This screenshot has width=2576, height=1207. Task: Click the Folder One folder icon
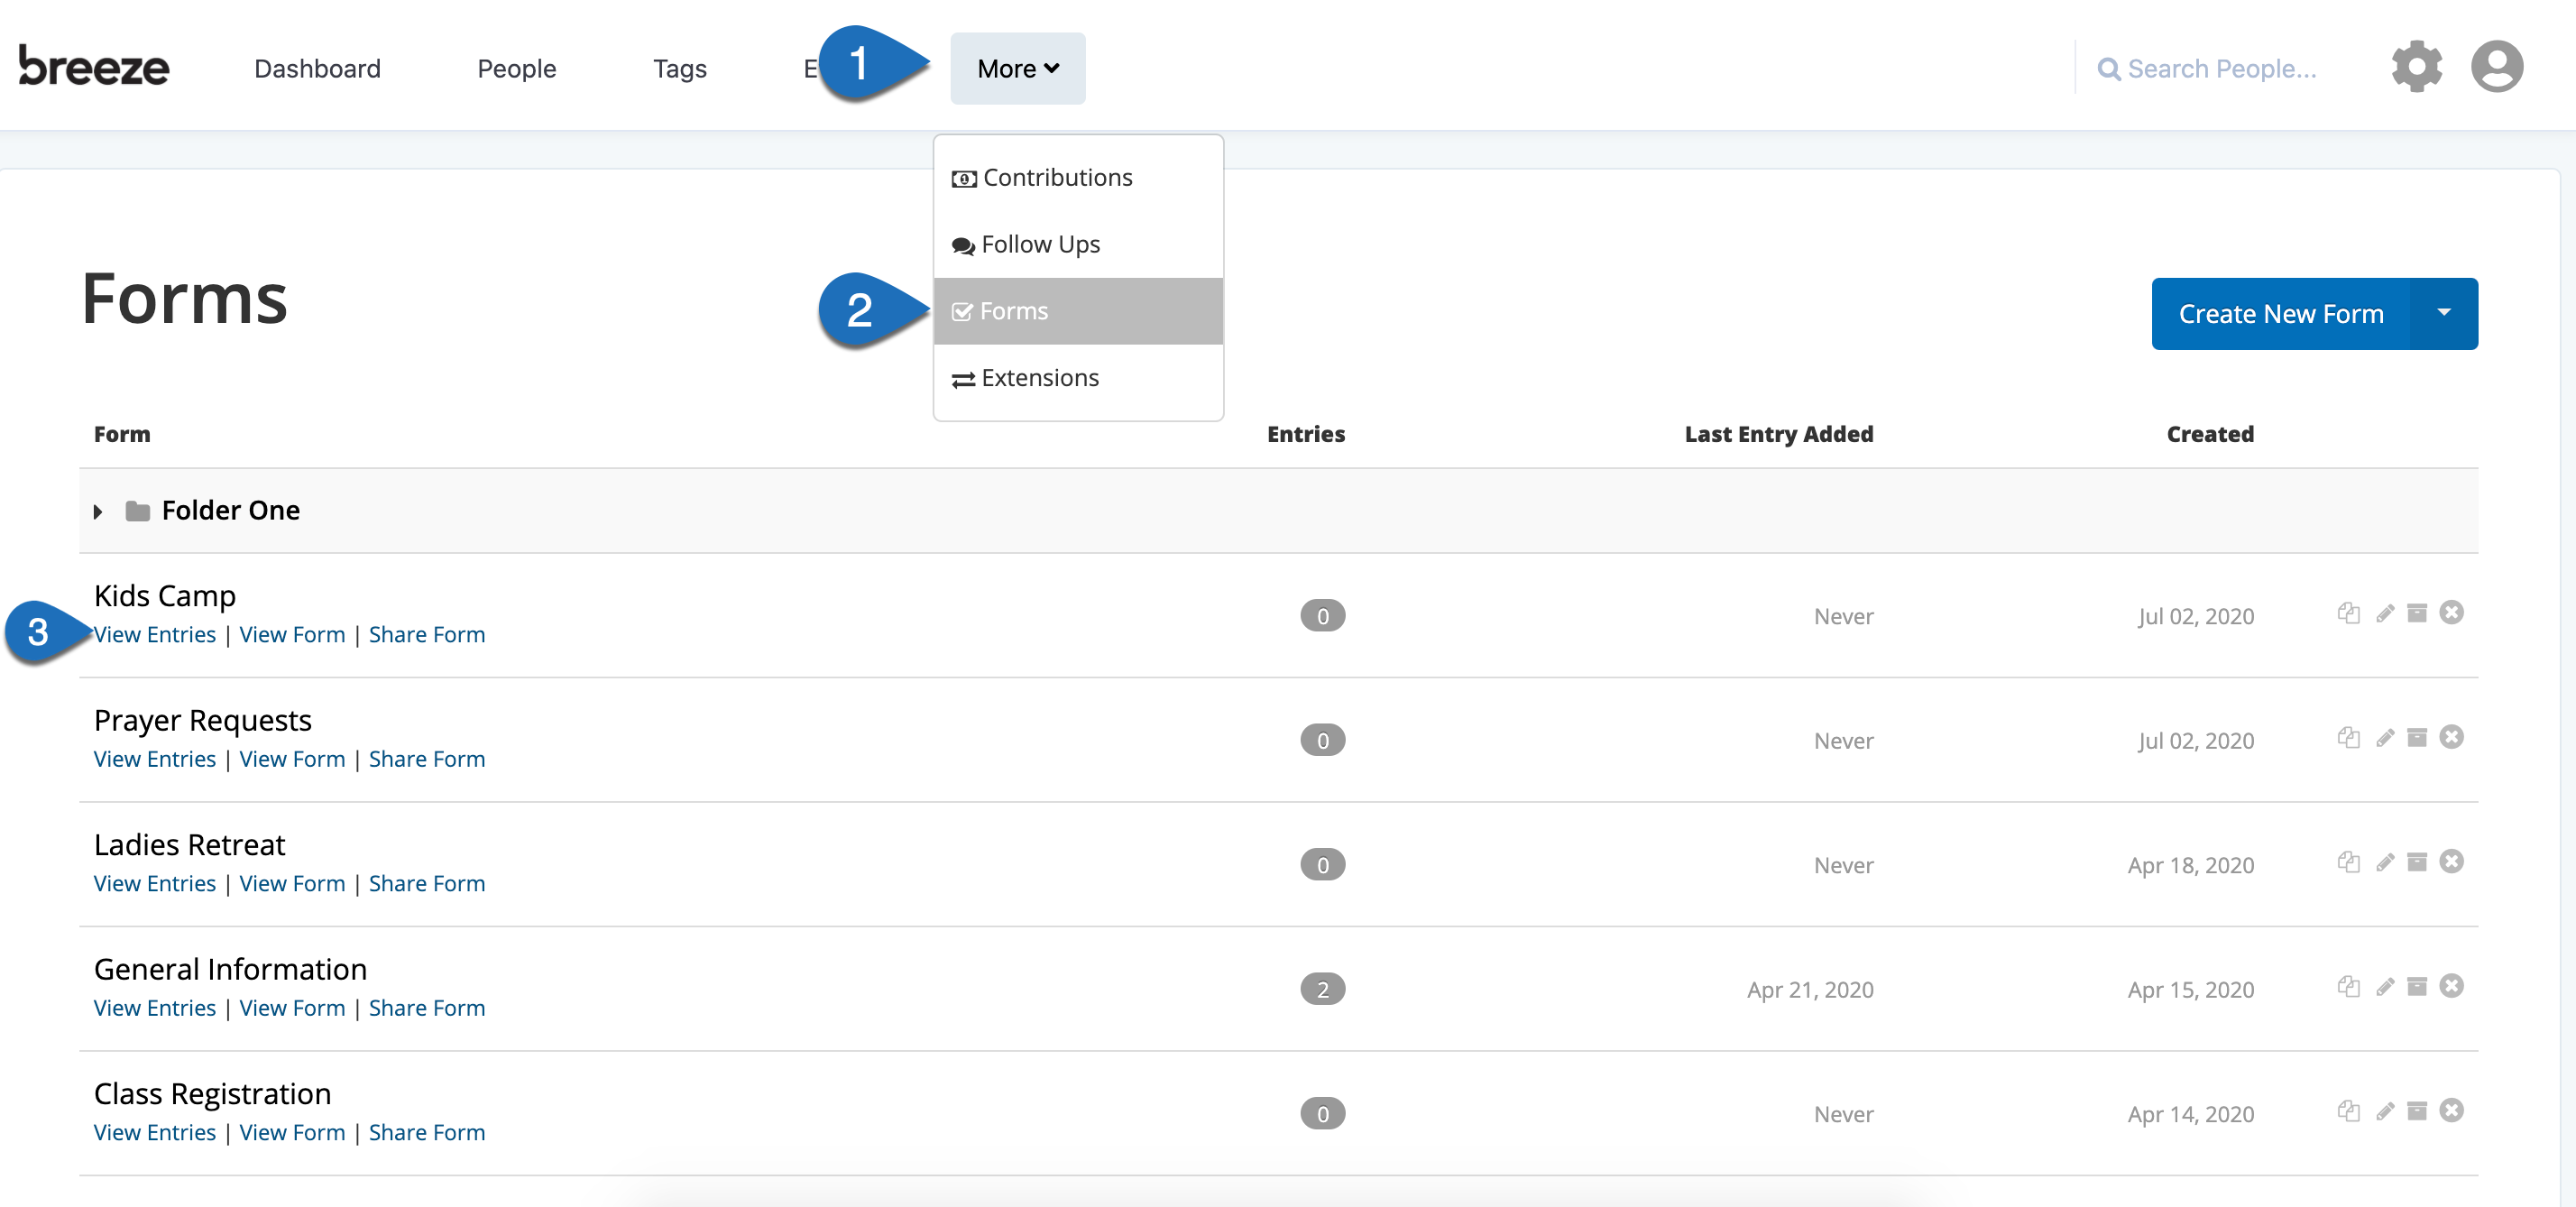pos(138,511)
